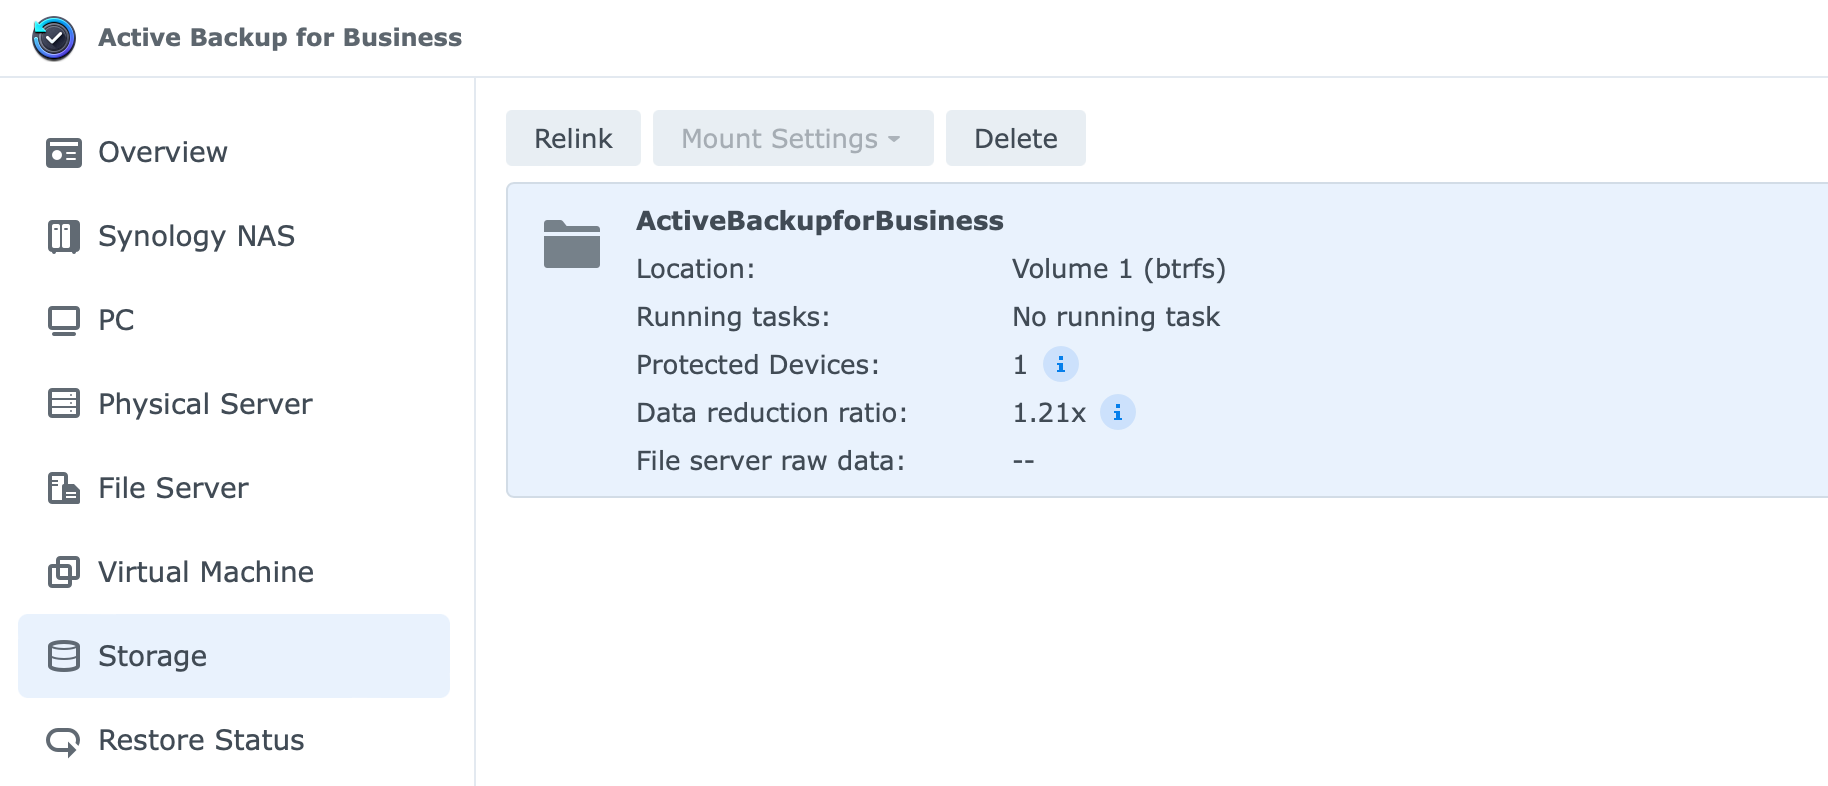Click the ActiveBackupforBusiness storage title
This screenshot has width=1828, height=786.
820,221
